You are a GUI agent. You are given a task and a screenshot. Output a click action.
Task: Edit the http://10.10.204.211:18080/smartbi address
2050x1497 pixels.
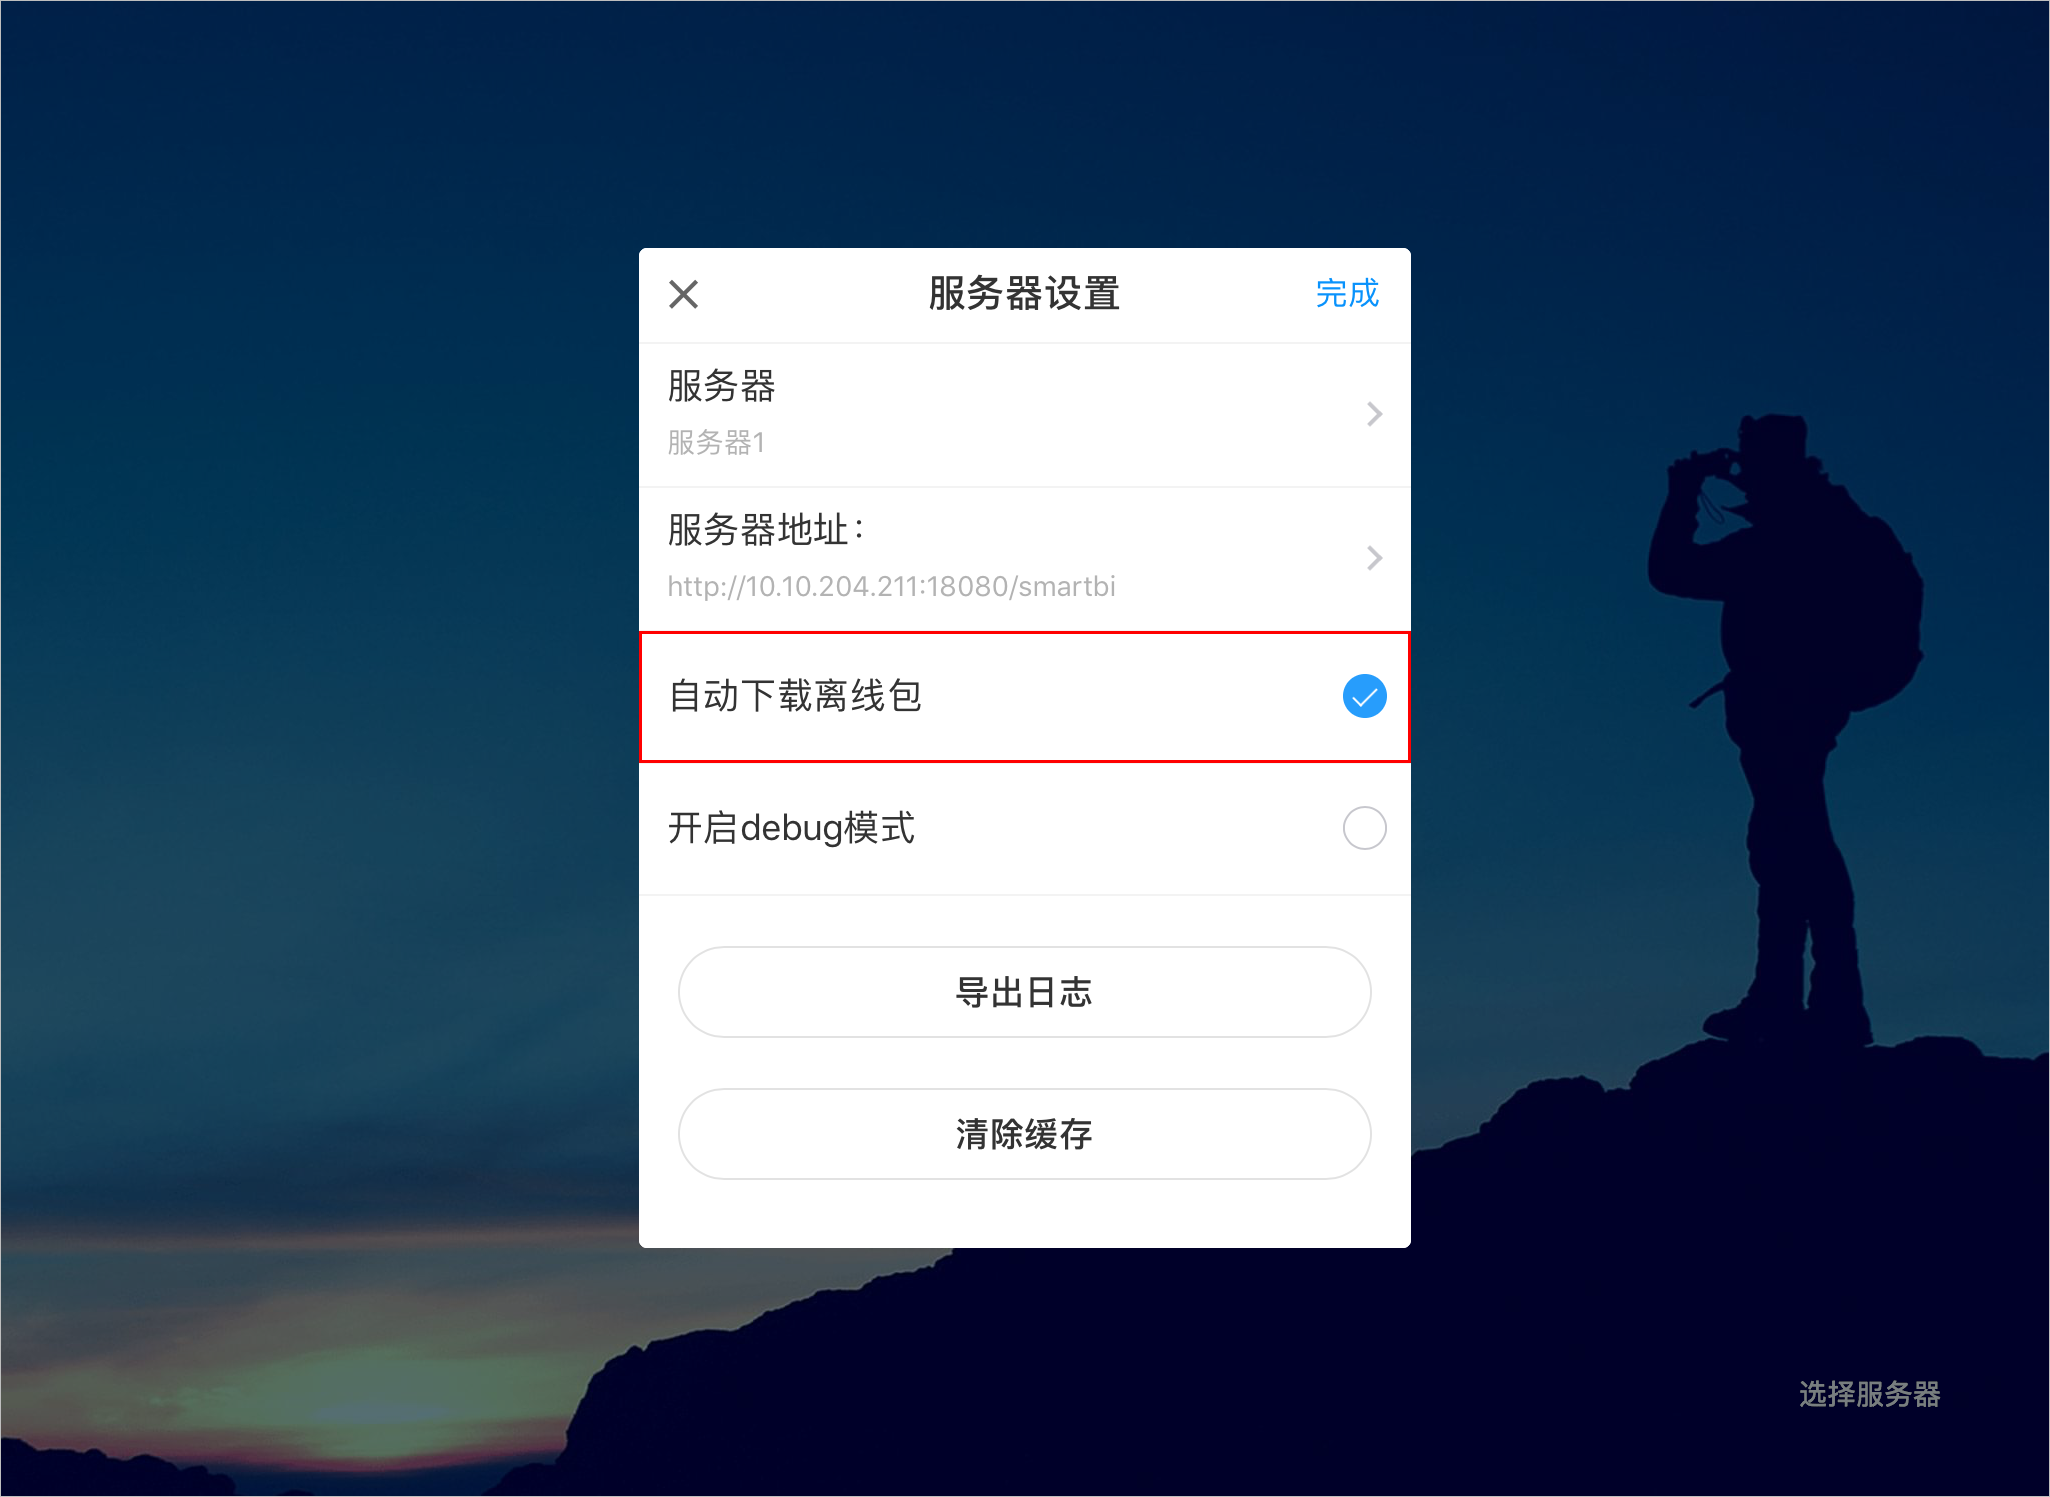coord(891,586)
